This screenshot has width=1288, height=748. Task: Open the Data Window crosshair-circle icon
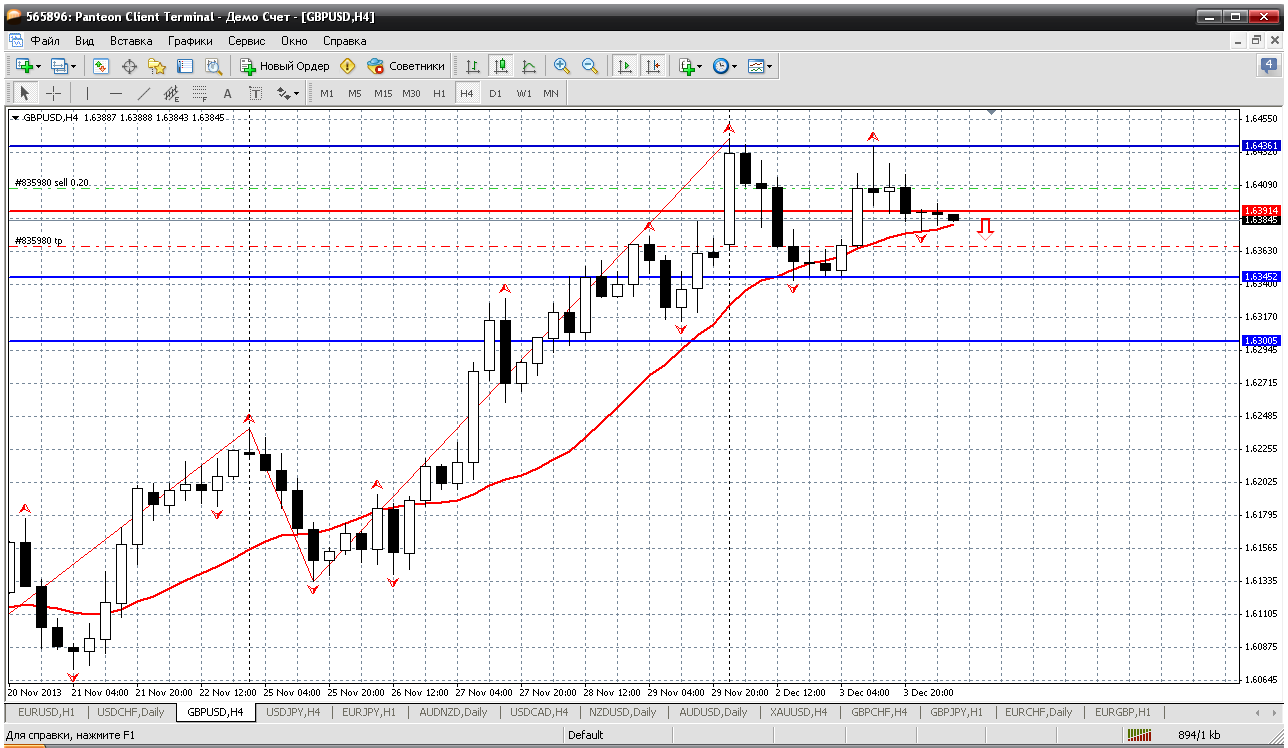pyautogui.click(x=129, y=66)
